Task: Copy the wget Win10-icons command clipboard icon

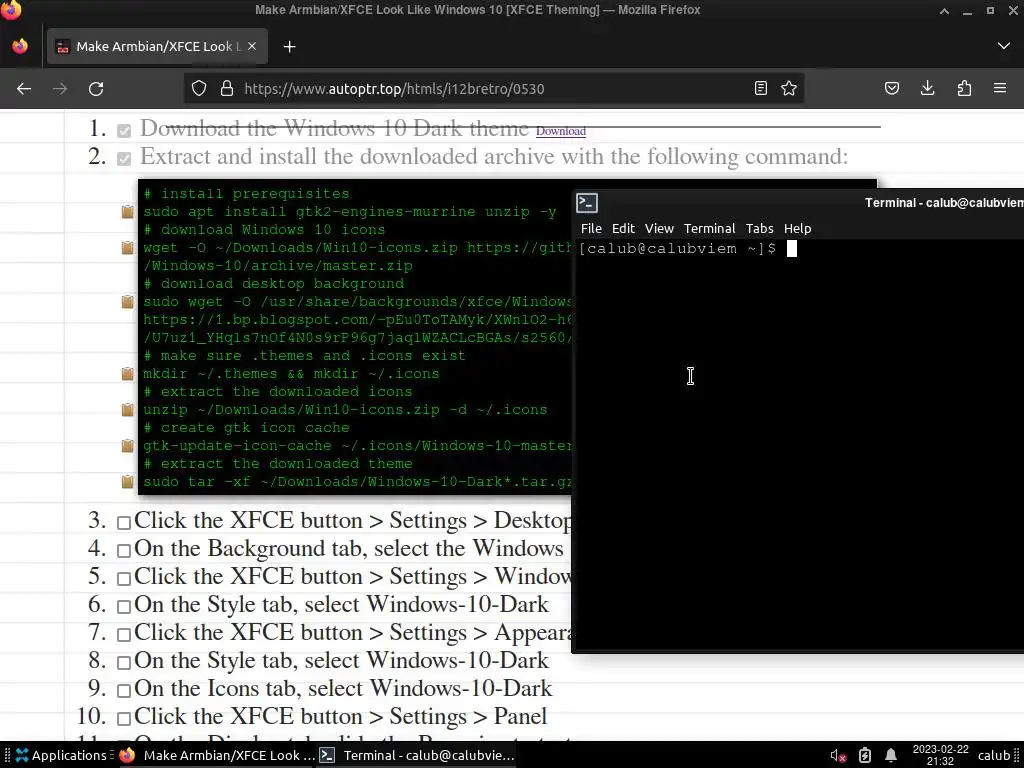Action: click(x=128, y=248)
